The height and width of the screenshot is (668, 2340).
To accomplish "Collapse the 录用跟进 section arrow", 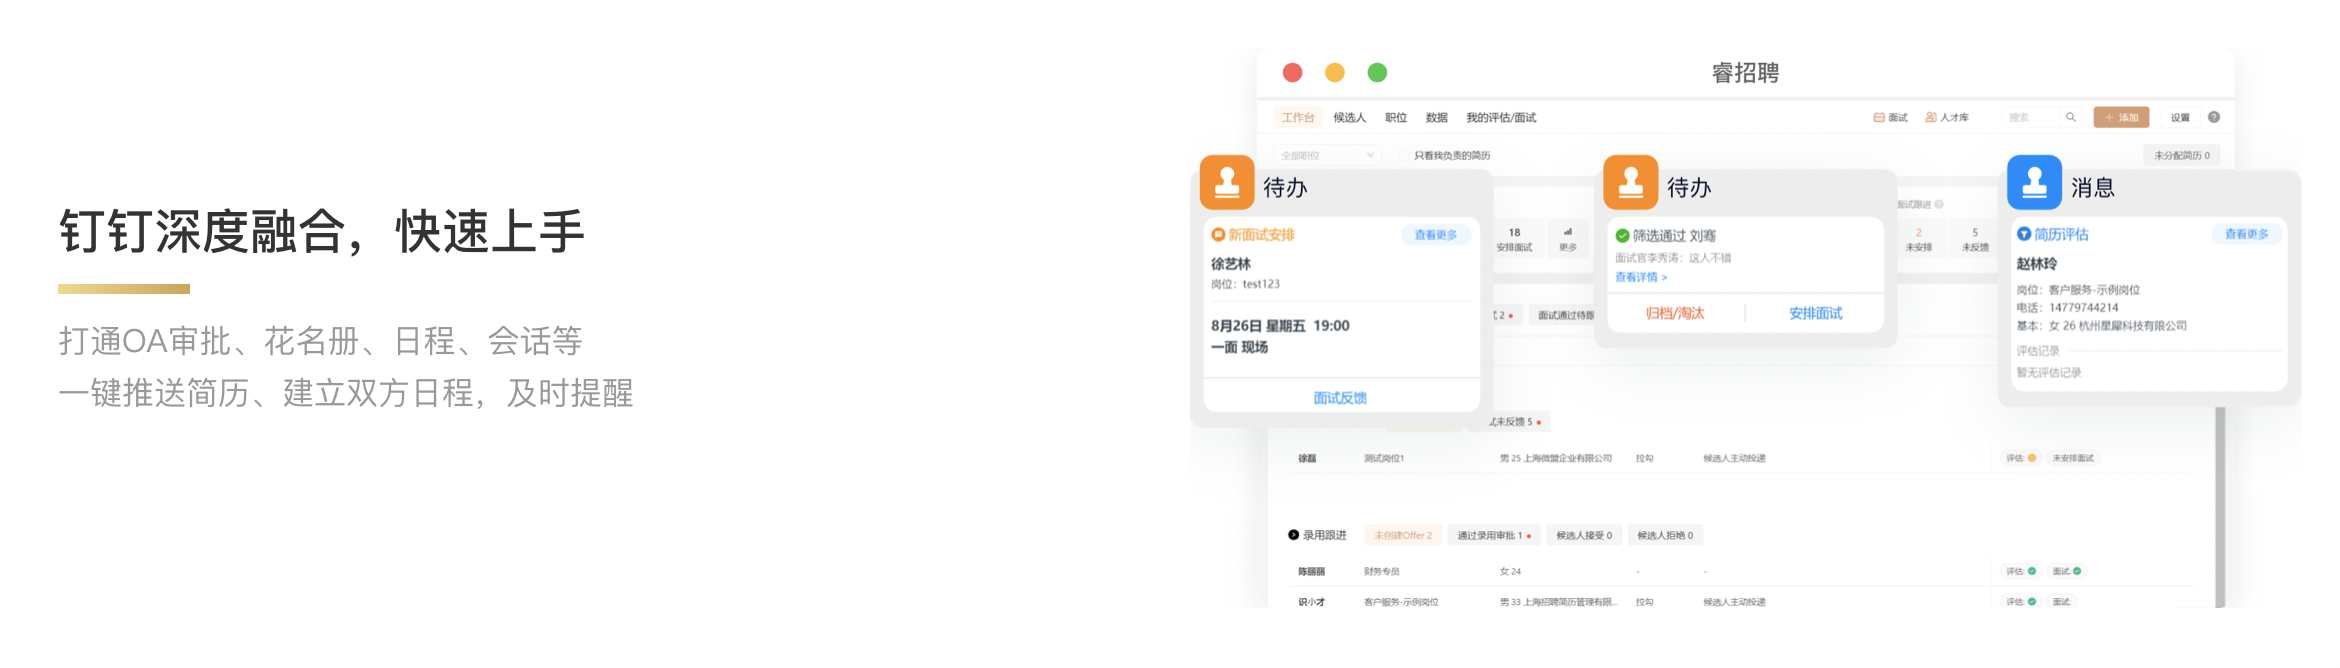I will pyautogui.click(x=1293, y=535).
